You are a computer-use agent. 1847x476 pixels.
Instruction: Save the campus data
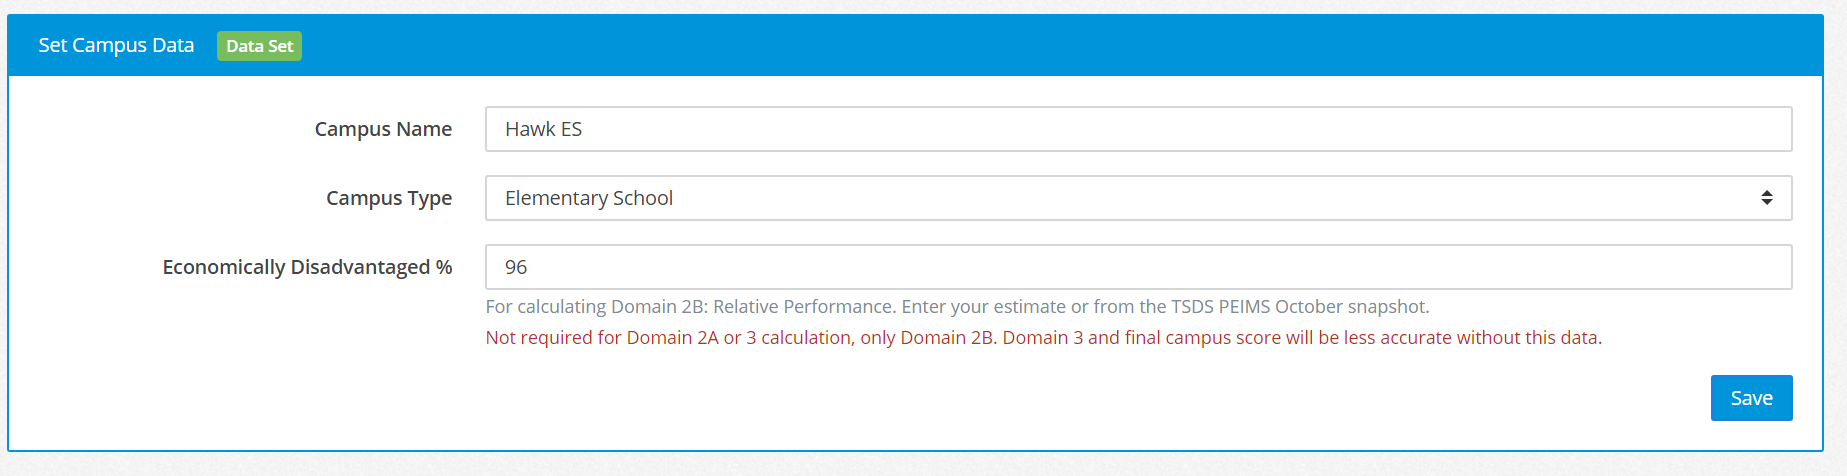pyautogui.click(x=1750, y=398)
